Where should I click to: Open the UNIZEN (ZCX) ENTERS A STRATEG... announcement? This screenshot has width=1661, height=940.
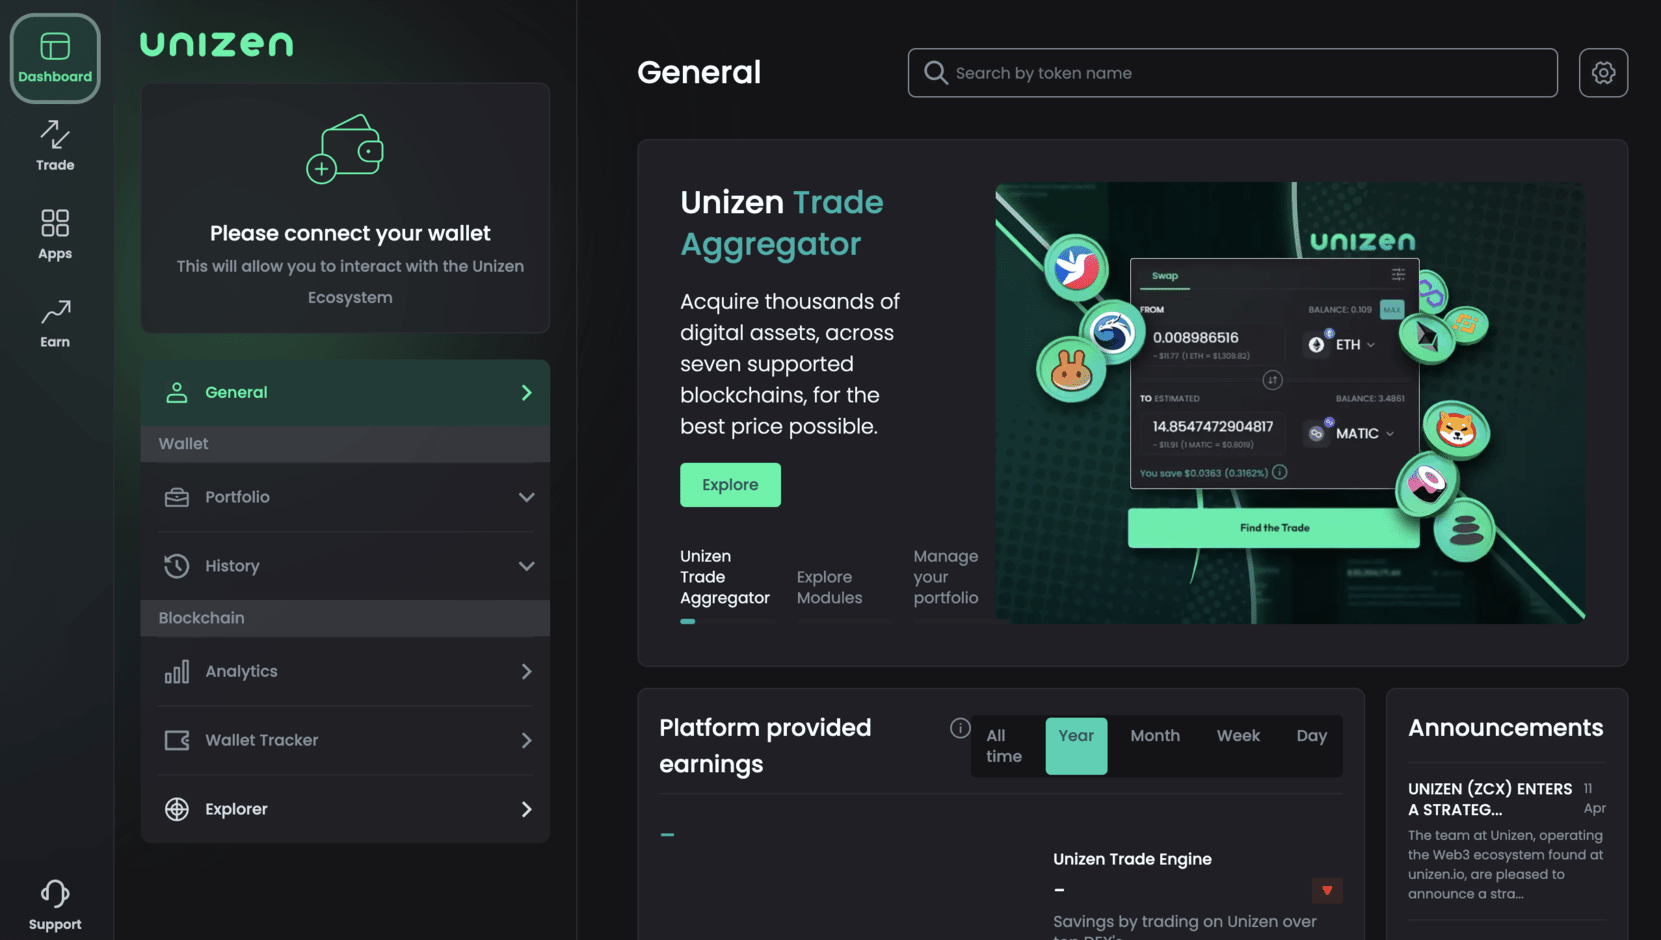(x=1490, y=799)
